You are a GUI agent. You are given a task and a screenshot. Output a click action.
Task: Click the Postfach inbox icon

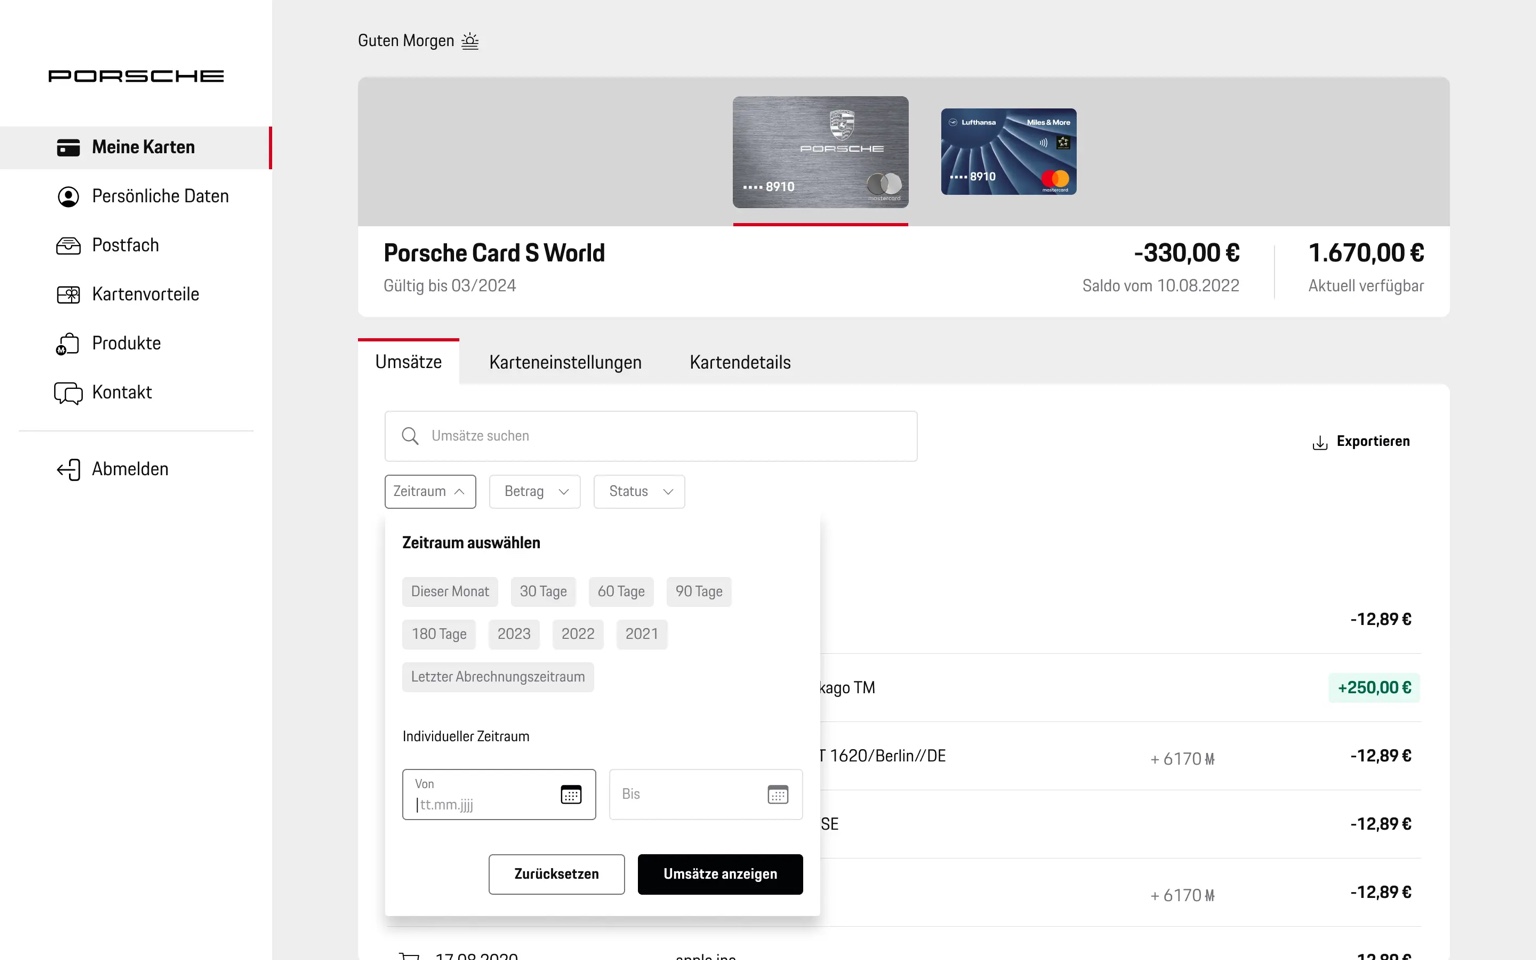pyautogui.click(x=68, y=246)
